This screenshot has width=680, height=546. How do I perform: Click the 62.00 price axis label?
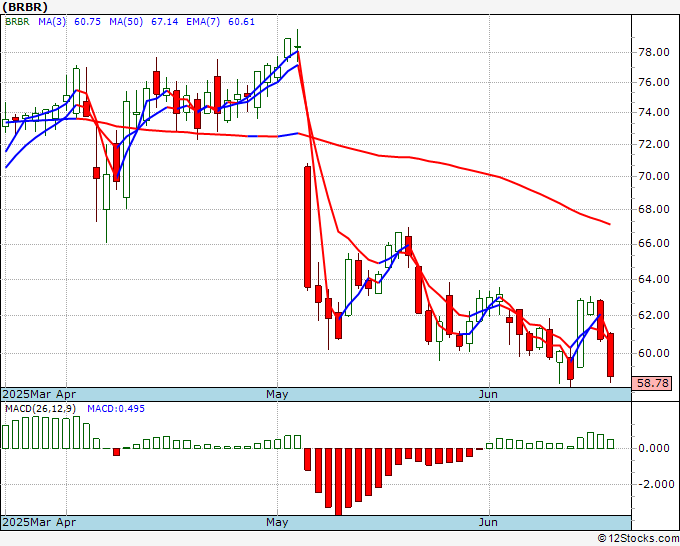point(654,315)
